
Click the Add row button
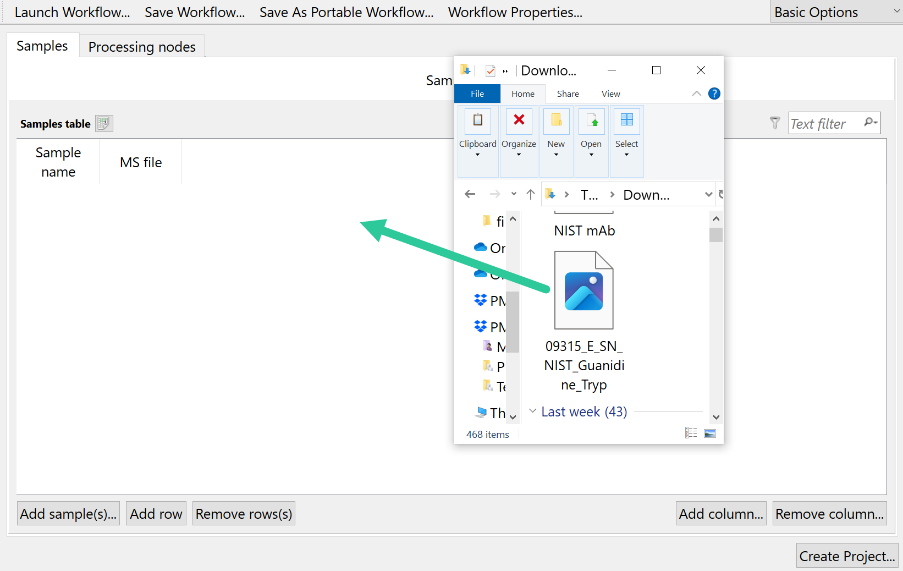156,513
